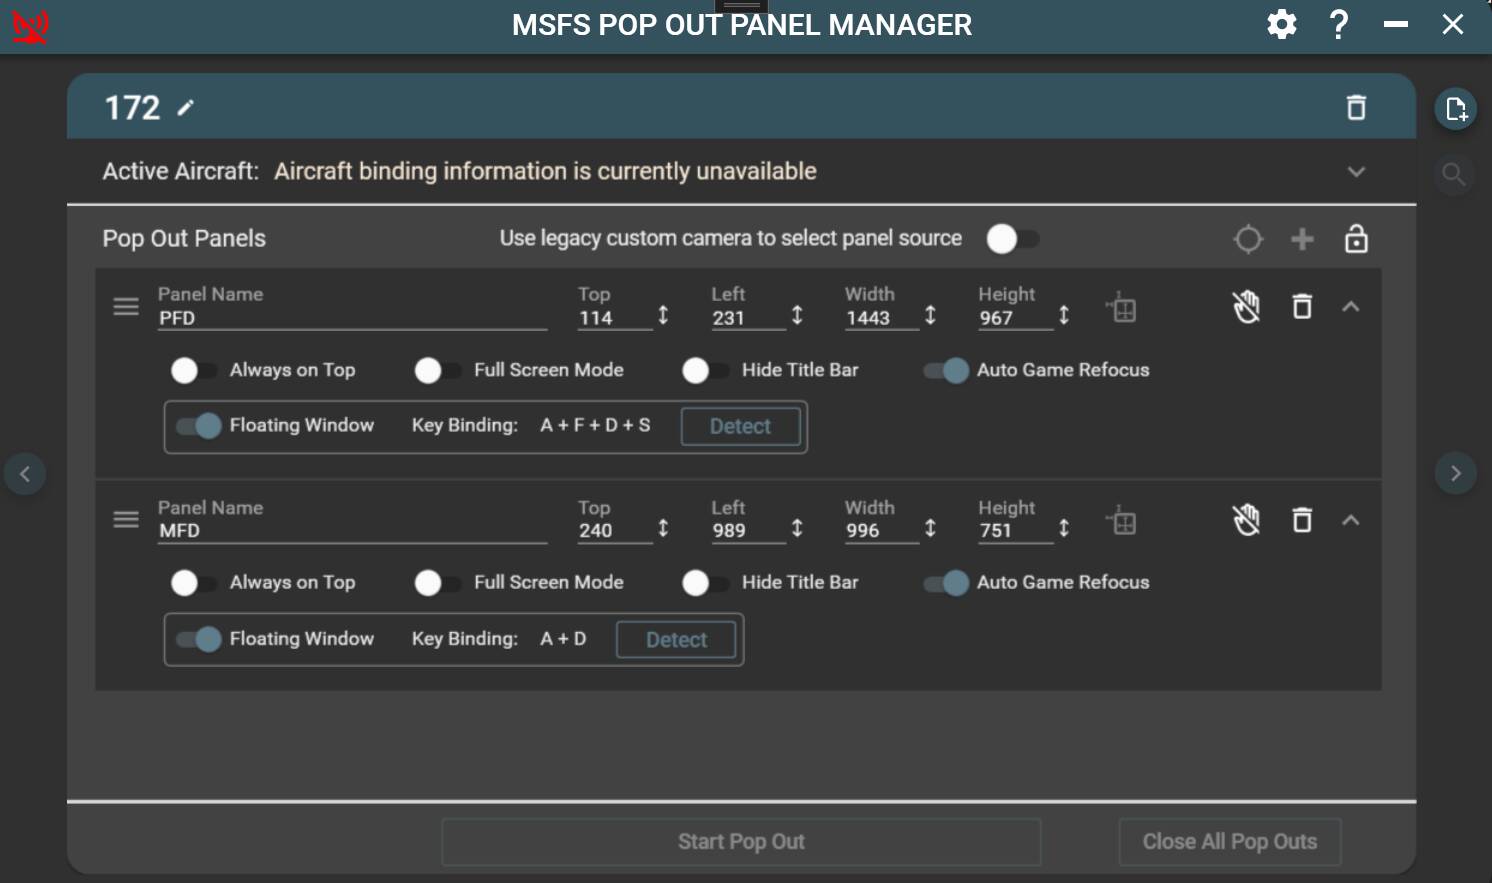Open the help dialog
Viewport: 1492px width, 883px height.
coord(1338,24)
